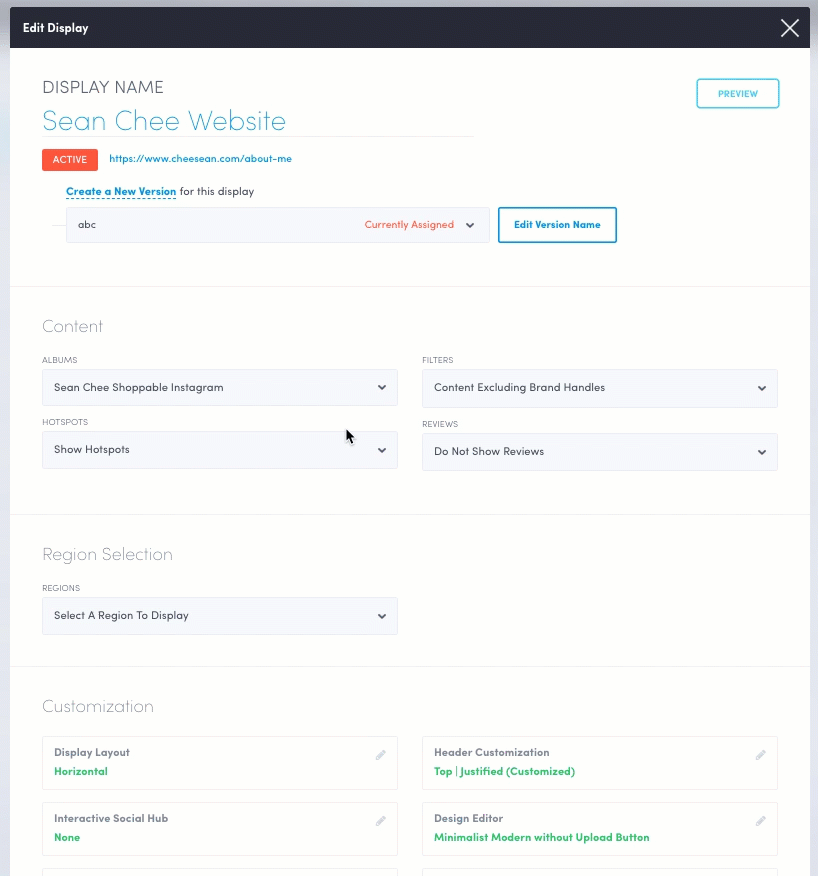Open the Albums dropdown
The width and height of the screenshot is (818, 876).
[x=220, y=388]
